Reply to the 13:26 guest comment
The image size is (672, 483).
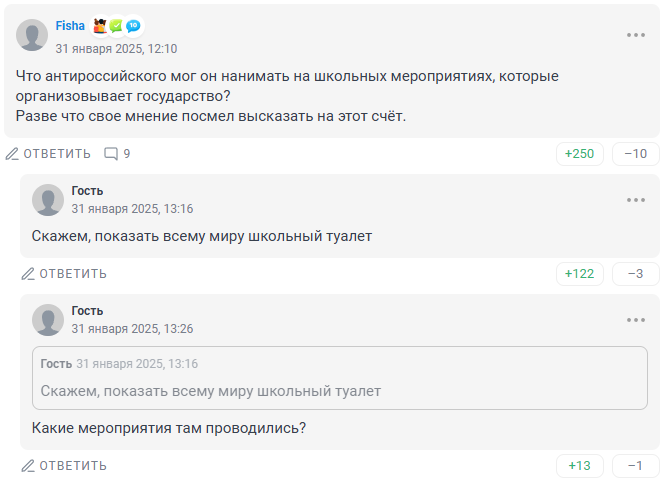coord(64,466)
